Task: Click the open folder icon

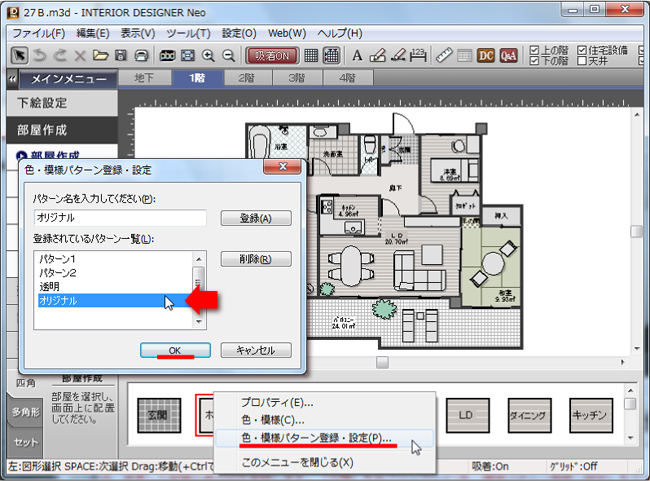Action: pyautogui.click(x=99, y=55)
